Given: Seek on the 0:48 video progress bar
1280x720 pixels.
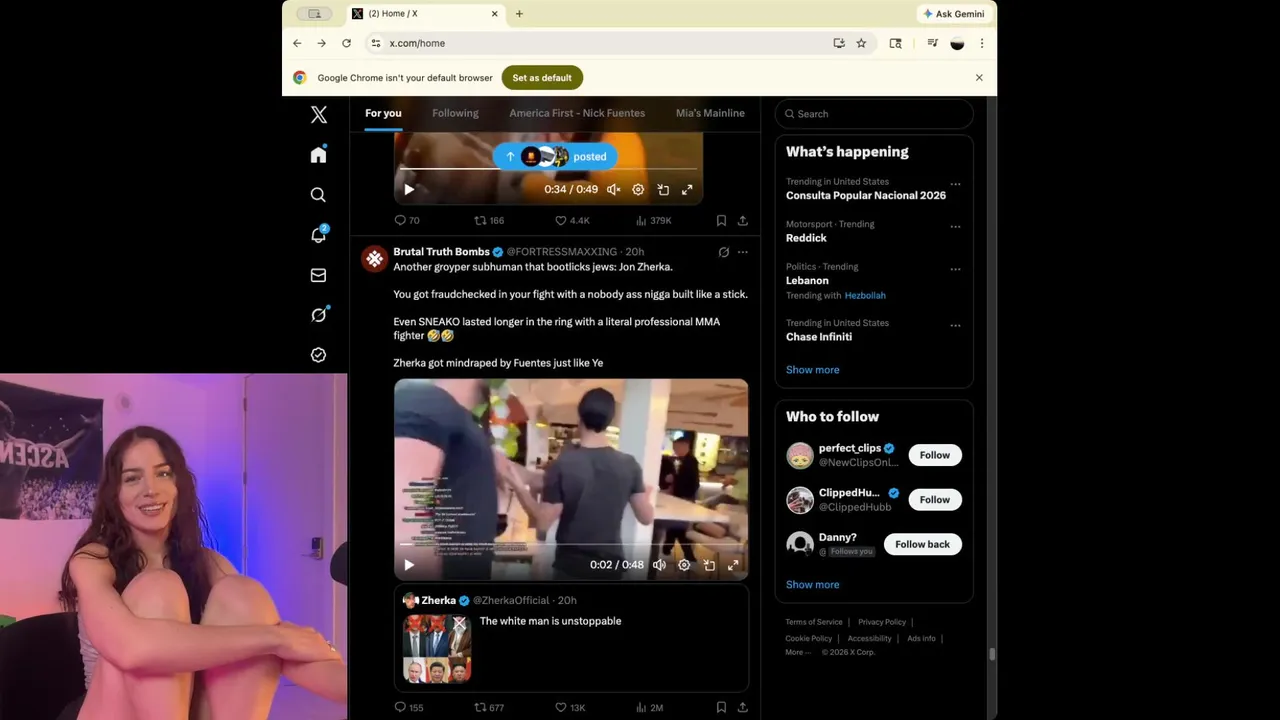Looking at the screenshot, I should (x=570, y=545).
